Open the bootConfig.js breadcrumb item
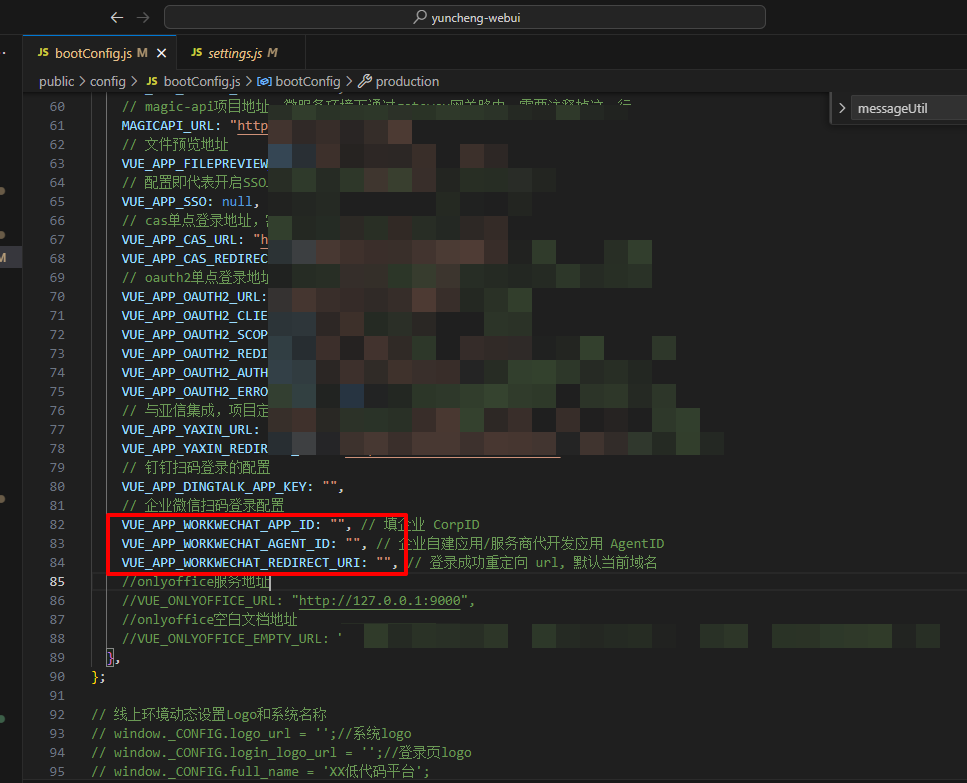This screenshot has width=967, height=783. tap(202, 81)
